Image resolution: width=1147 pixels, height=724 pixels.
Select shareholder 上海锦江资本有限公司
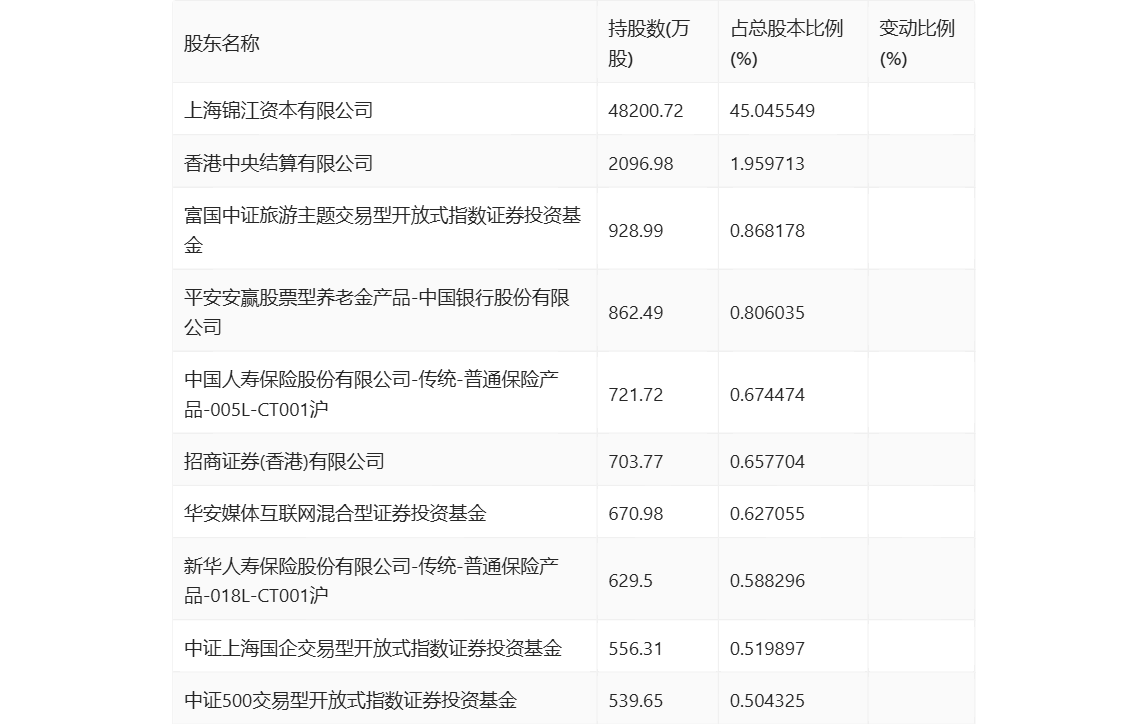click(279, 110)
